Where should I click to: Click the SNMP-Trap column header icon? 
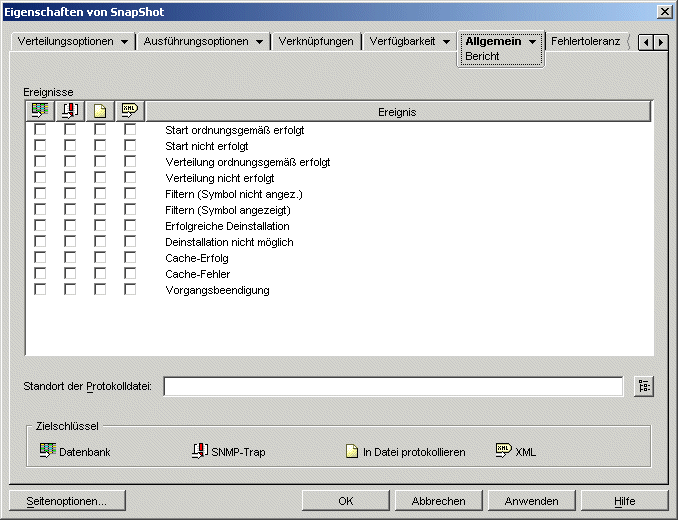[70, 111]
